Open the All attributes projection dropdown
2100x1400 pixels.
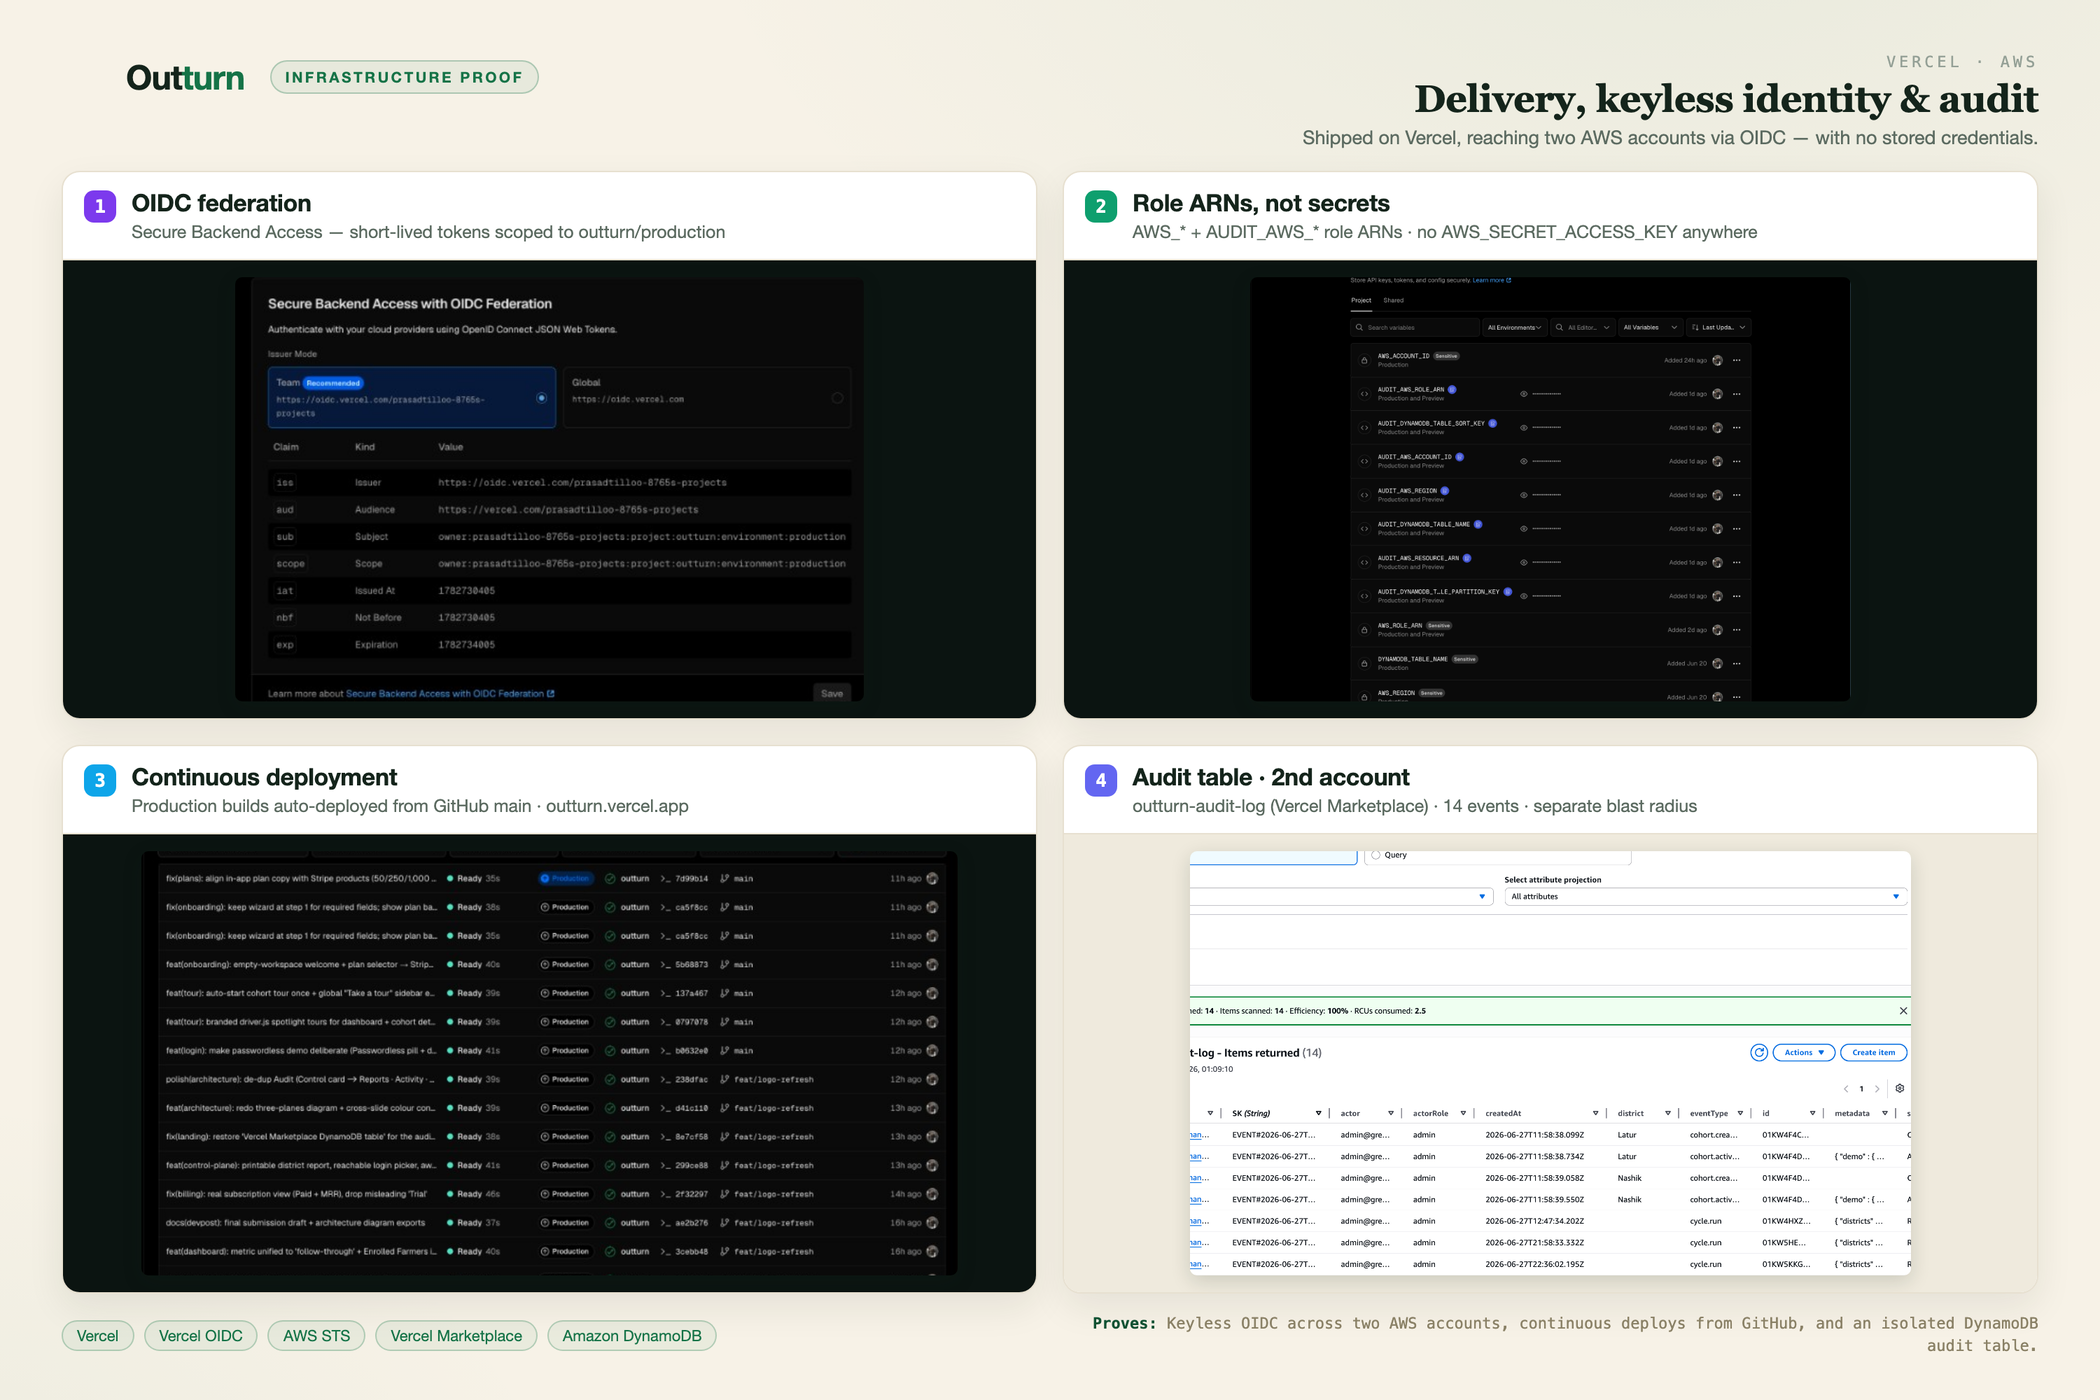click(1706, 897)
